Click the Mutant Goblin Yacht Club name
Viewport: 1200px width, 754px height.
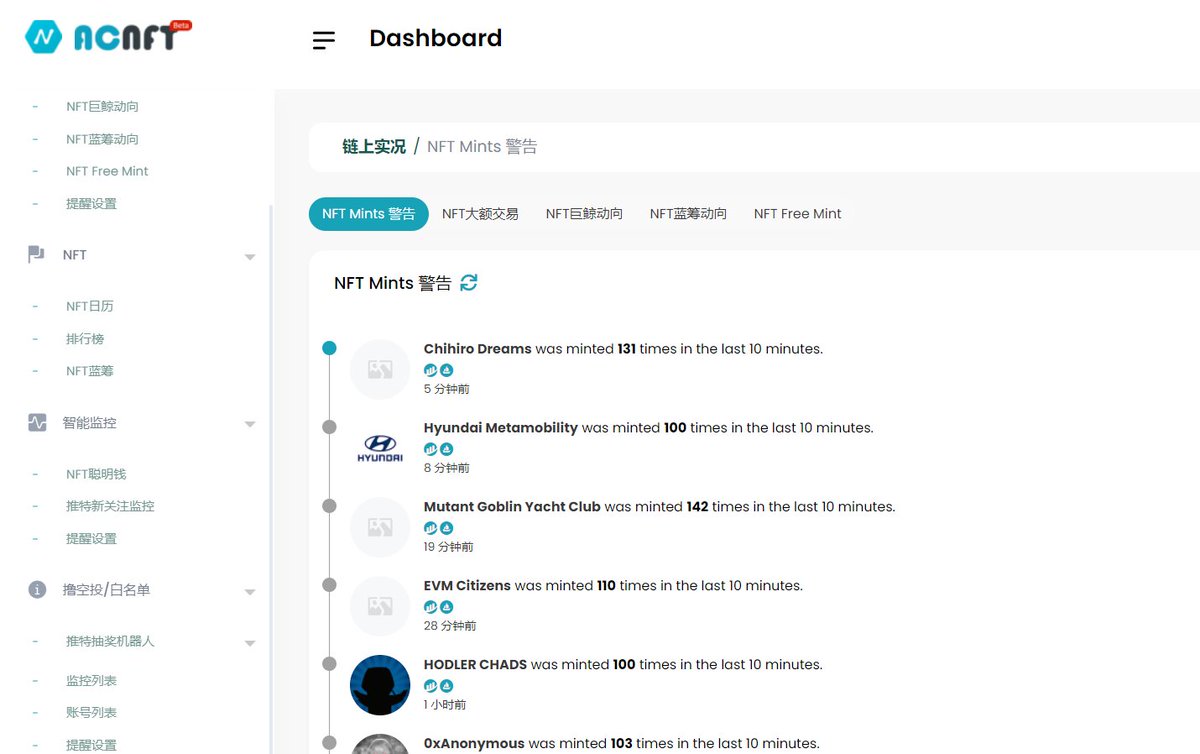tap(512, 507)
